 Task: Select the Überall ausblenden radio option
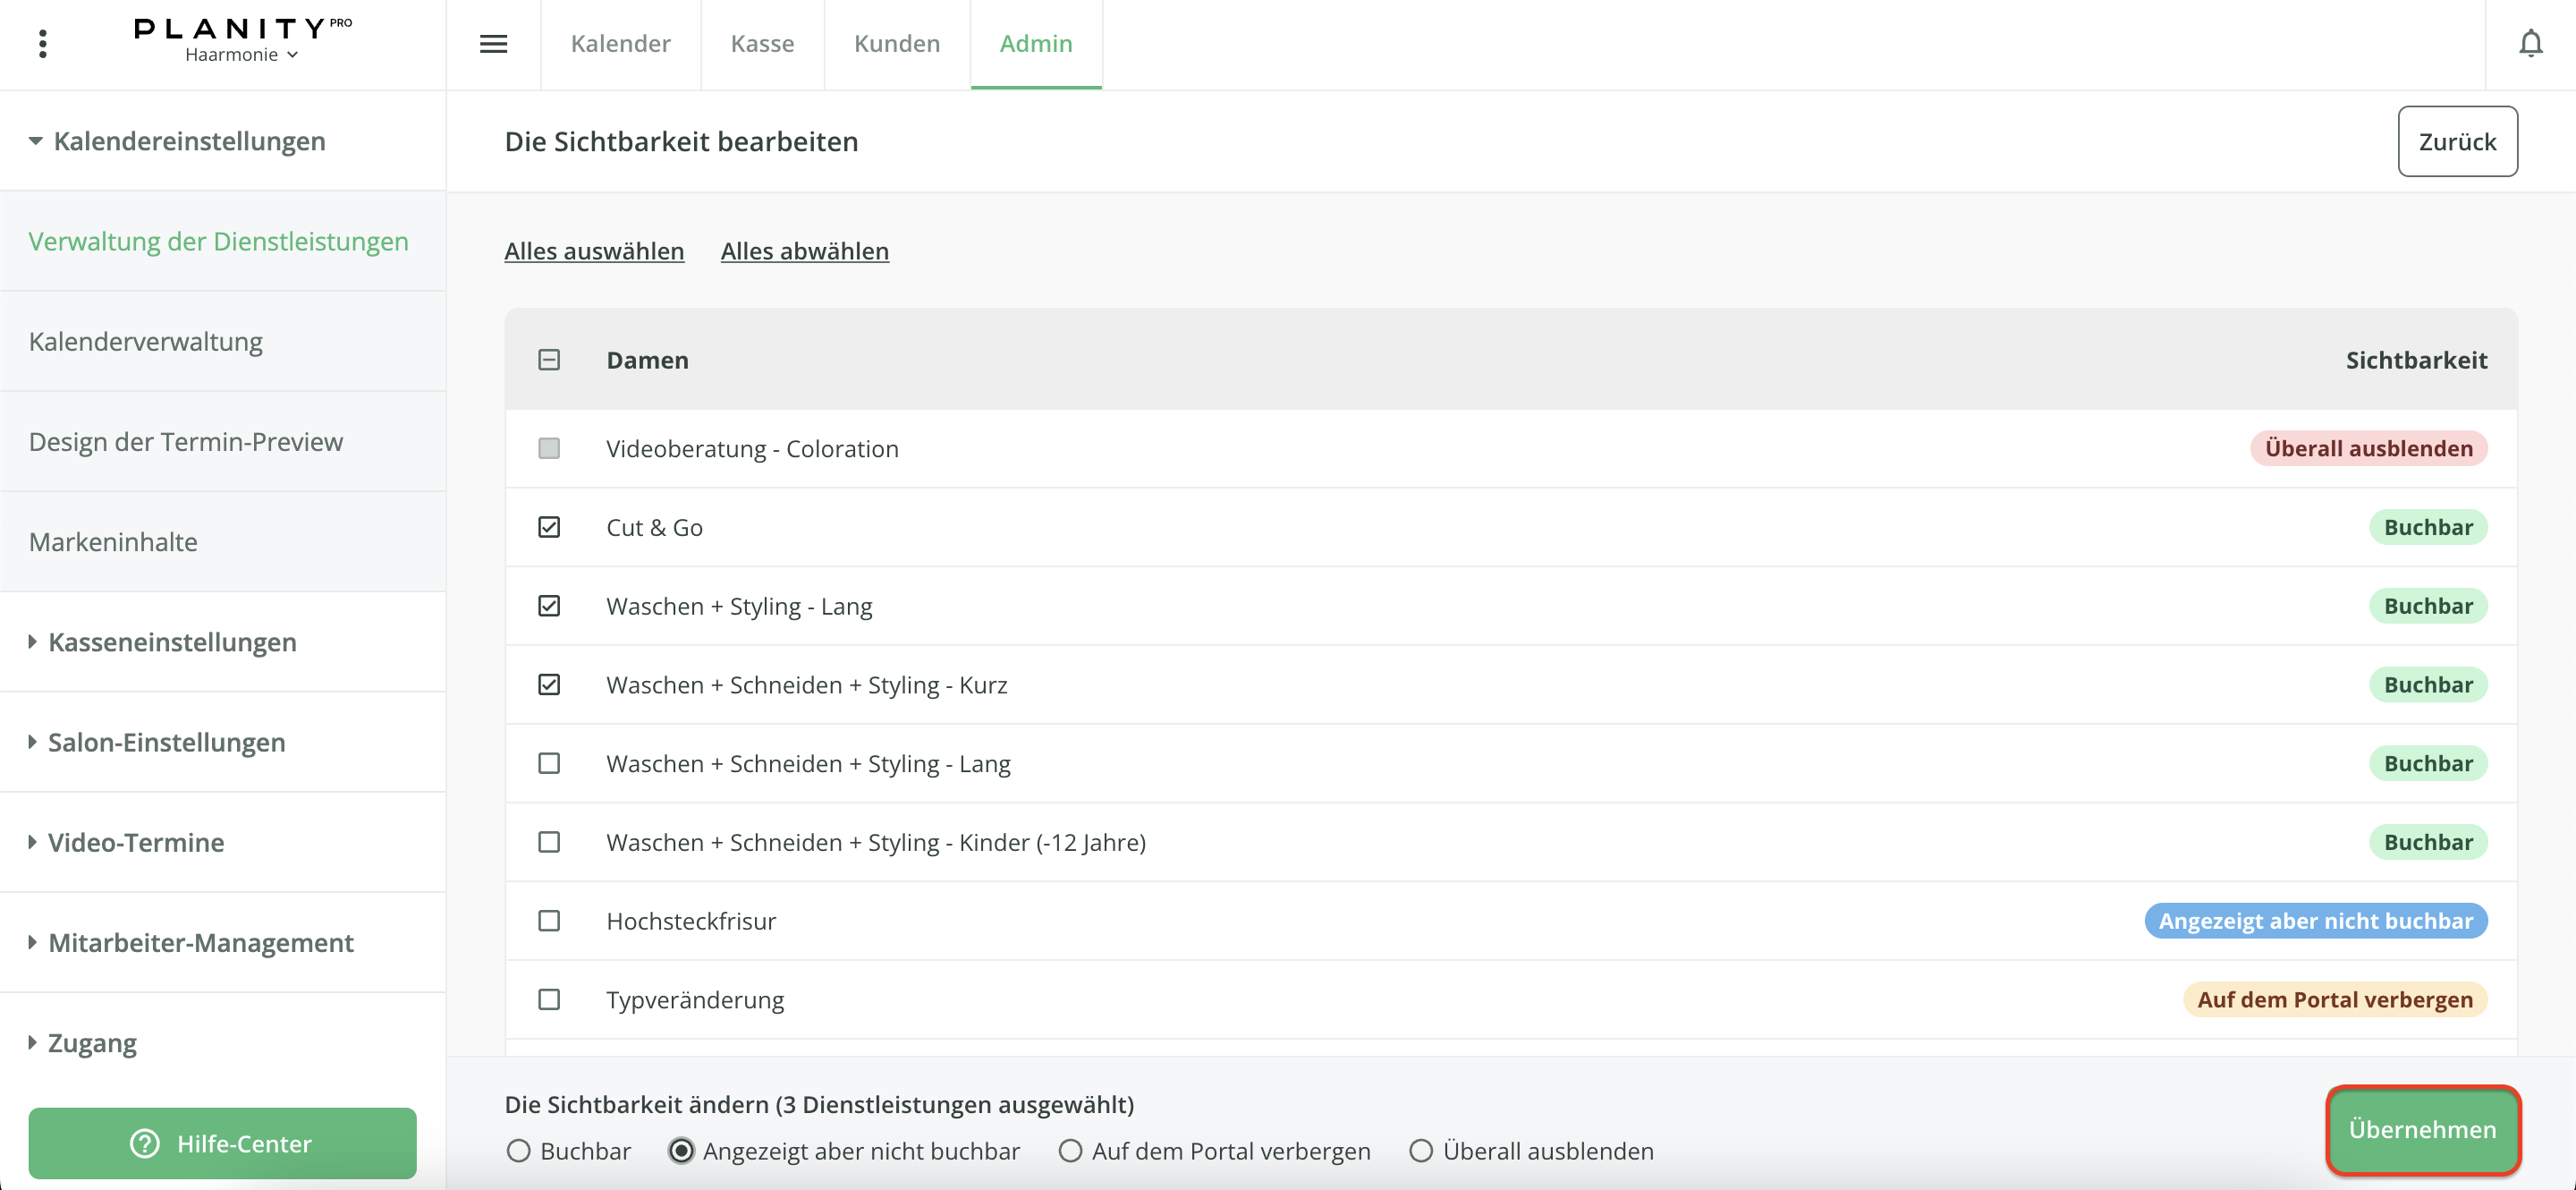point(1420,1151)
